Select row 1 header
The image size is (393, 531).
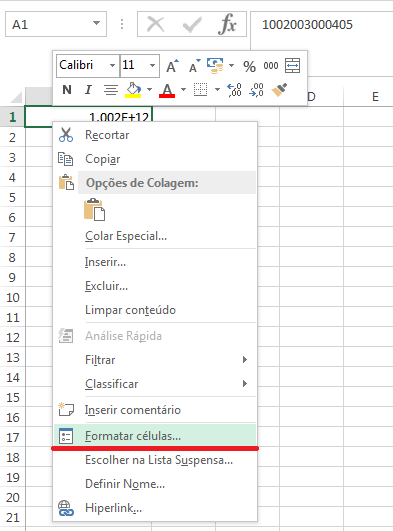[x=13, y=117]
